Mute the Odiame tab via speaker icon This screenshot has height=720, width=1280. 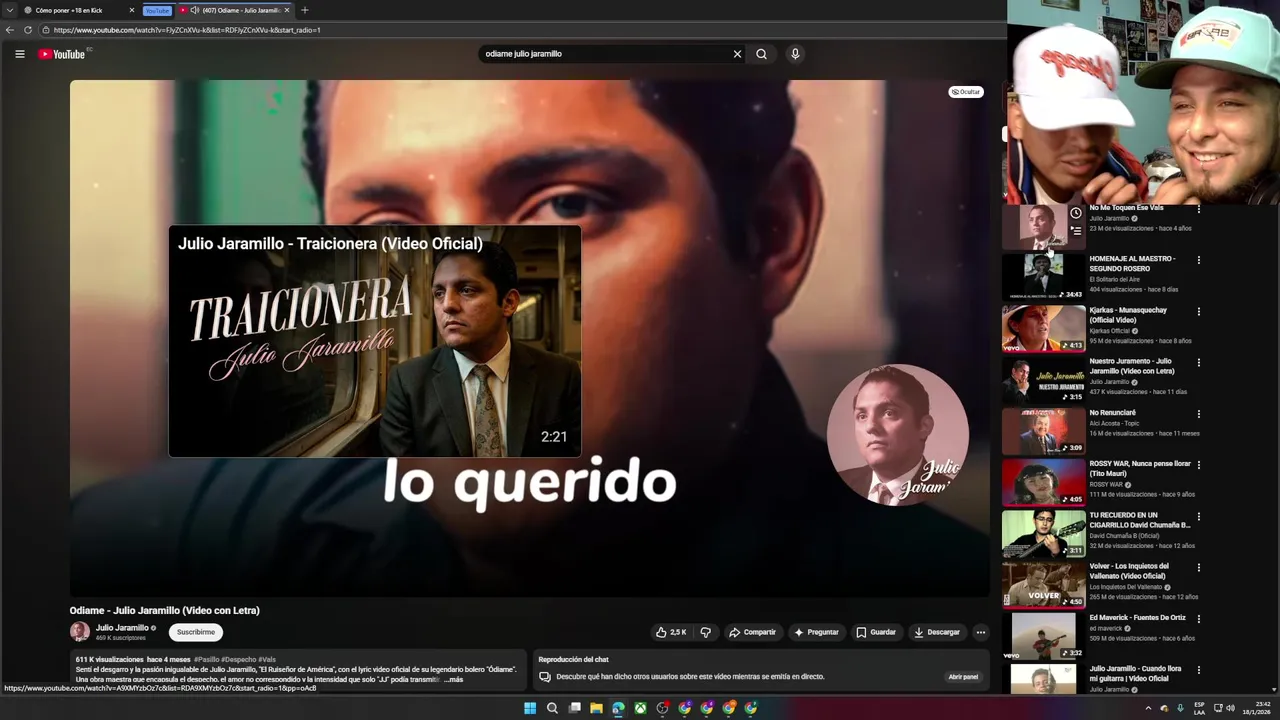pos(195,10)
